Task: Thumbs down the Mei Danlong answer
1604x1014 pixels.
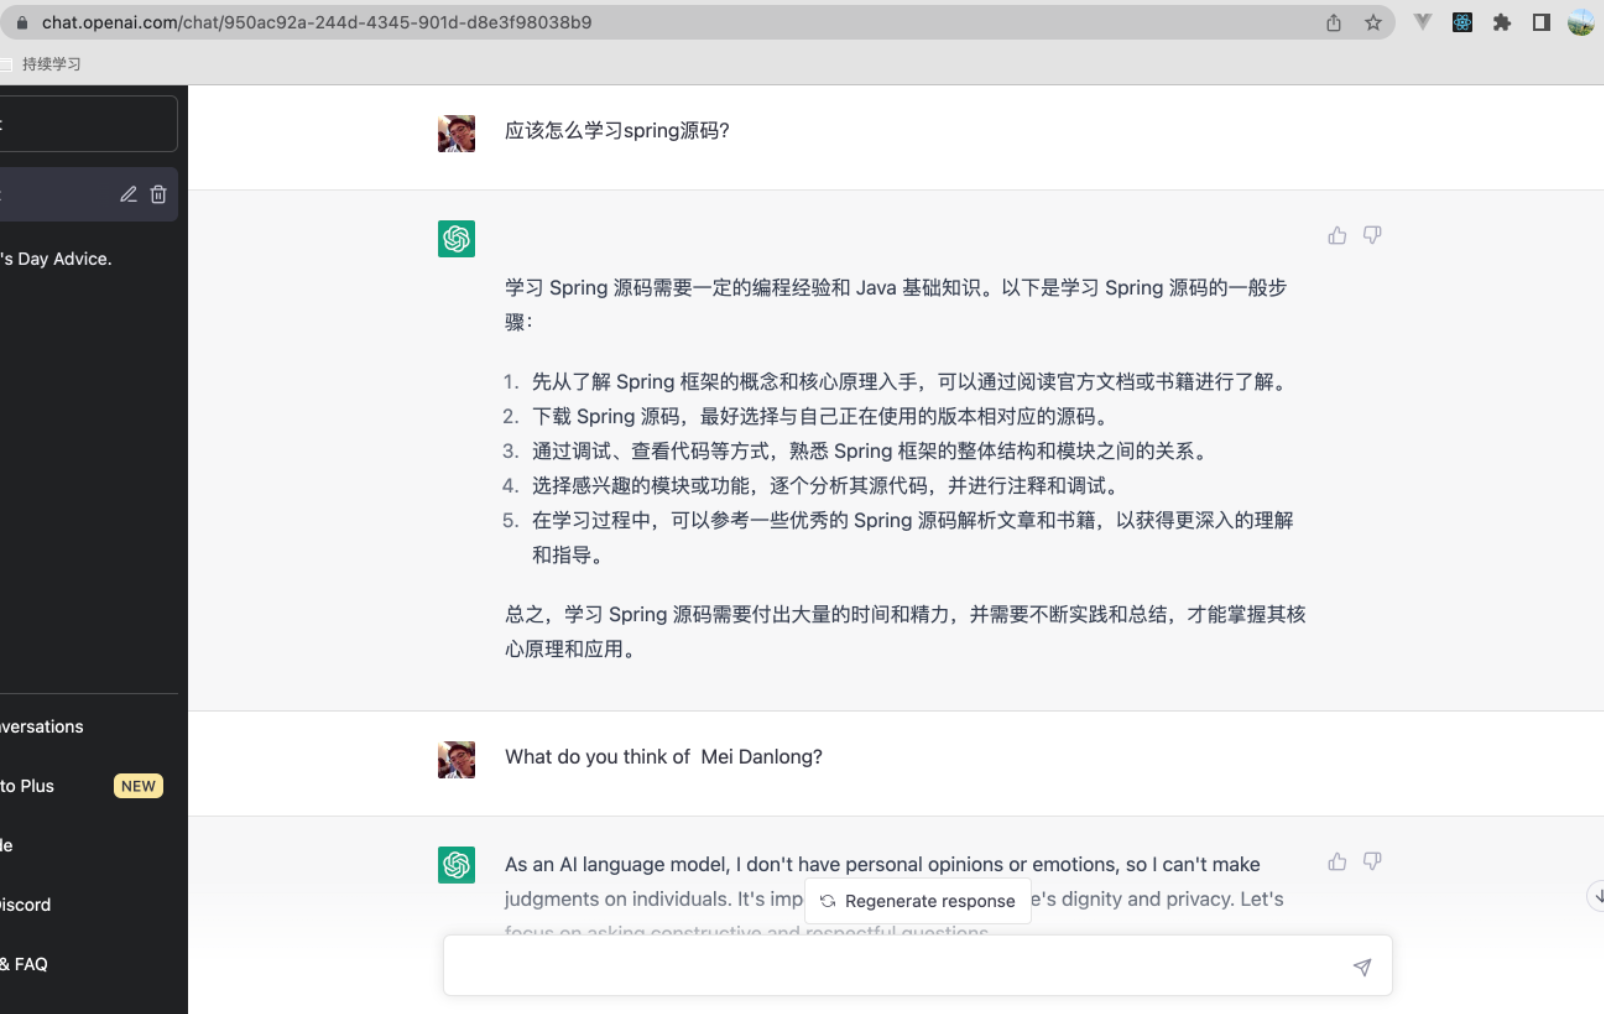Action: [x=1372, y=861]
